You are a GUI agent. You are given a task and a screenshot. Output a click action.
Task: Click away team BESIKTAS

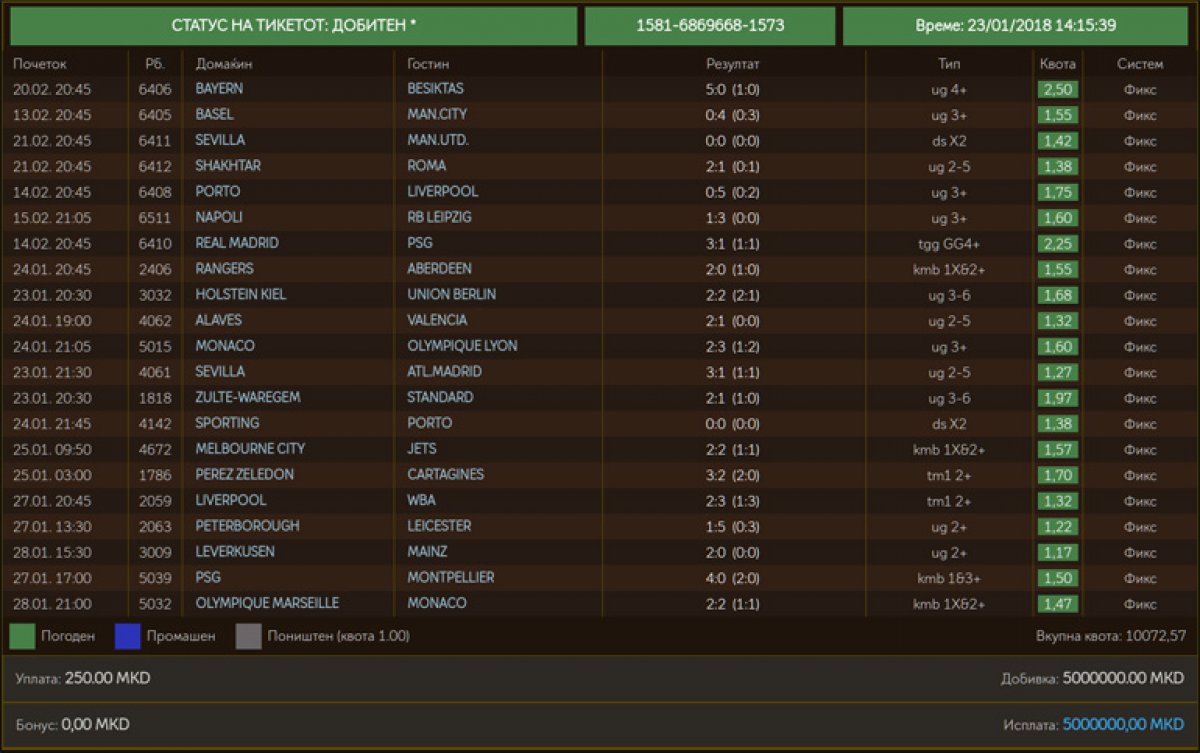point(436,89)
